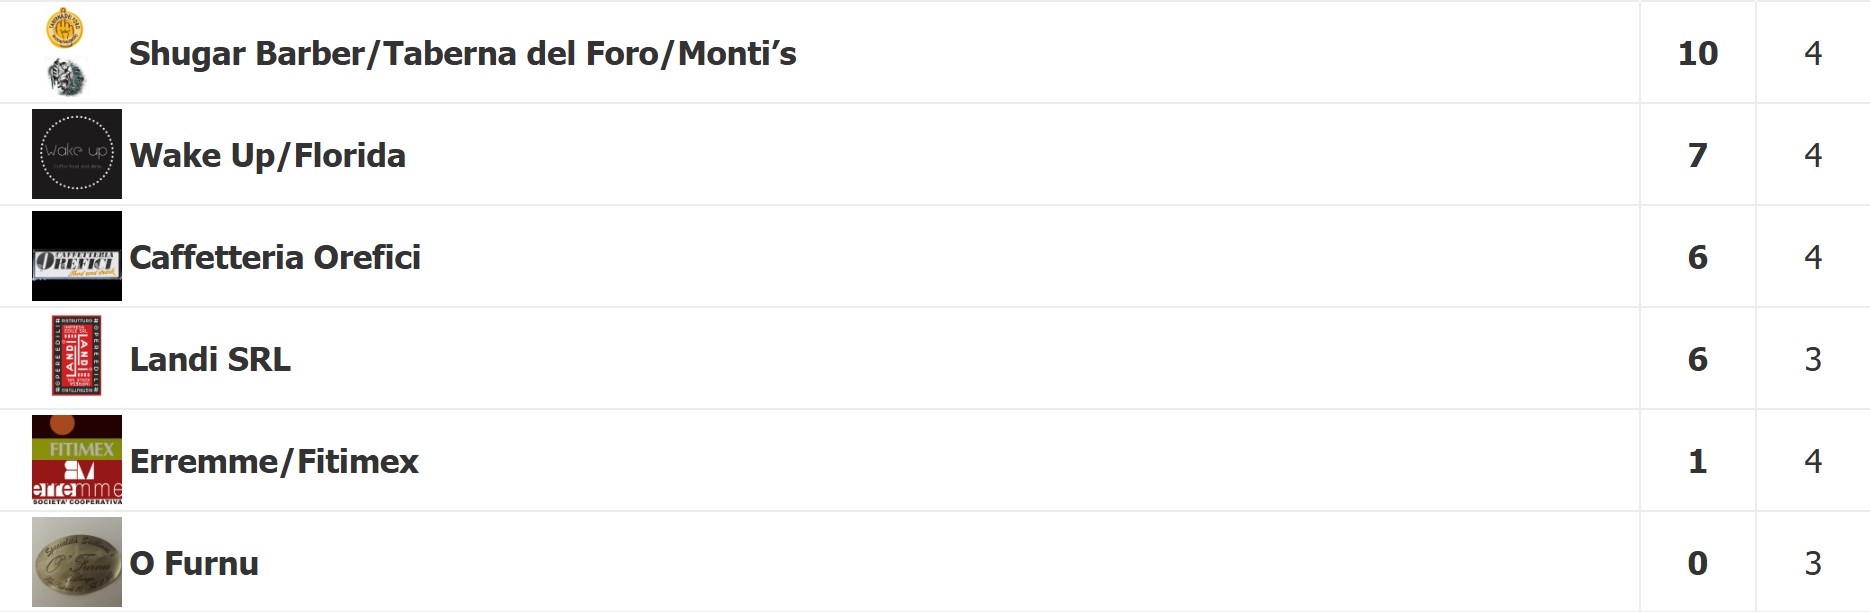Click the yellow Shugar Barber crest logo

[65, 28]
